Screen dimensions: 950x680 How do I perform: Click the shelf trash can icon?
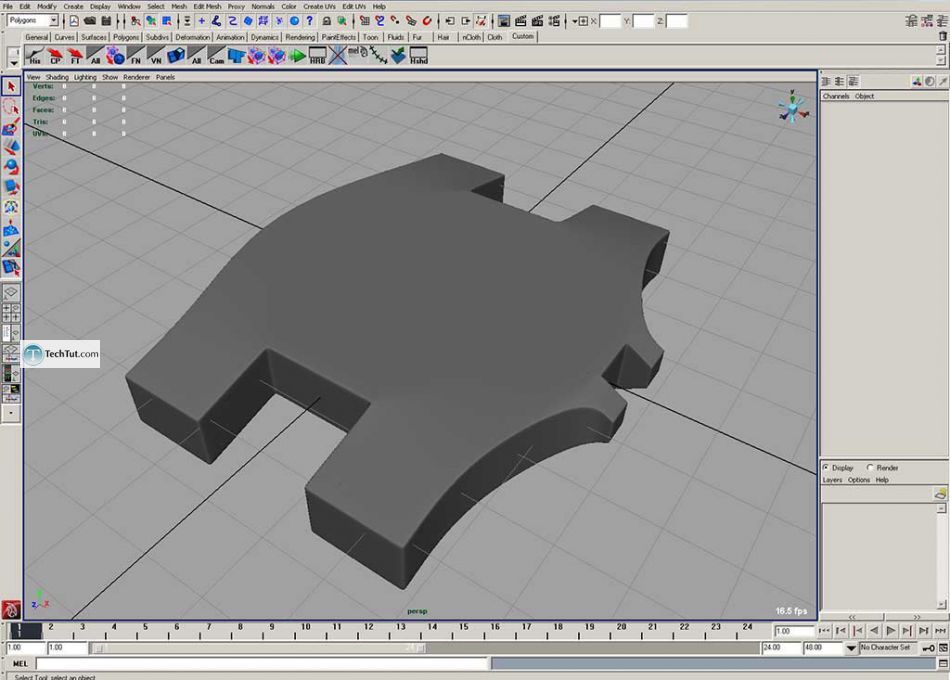coord(942,36)
